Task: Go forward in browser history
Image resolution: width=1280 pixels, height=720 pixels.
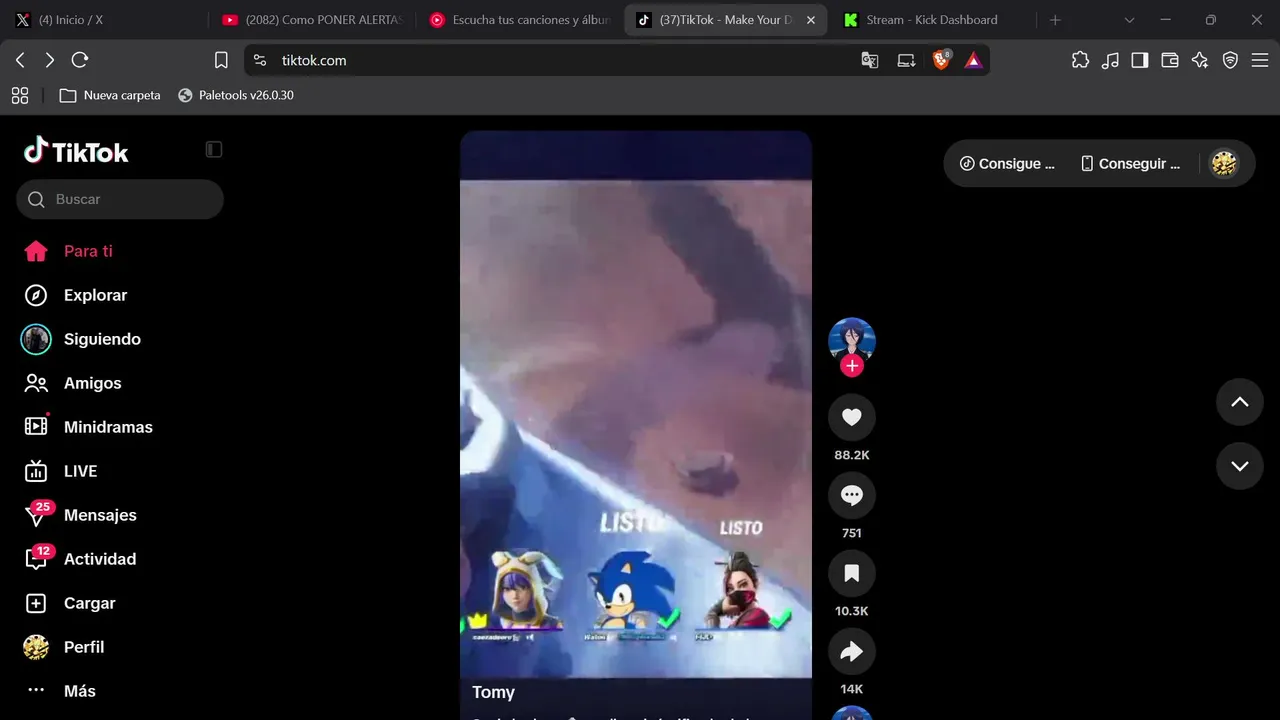Action: tap(50, 60)
